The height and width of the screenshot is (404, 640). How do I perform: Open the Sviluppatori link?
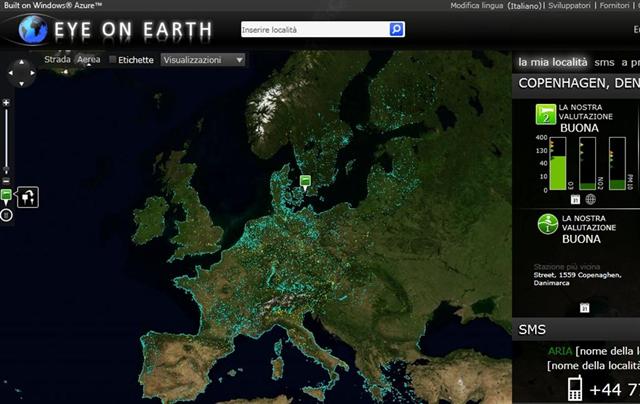click(566, 6)
